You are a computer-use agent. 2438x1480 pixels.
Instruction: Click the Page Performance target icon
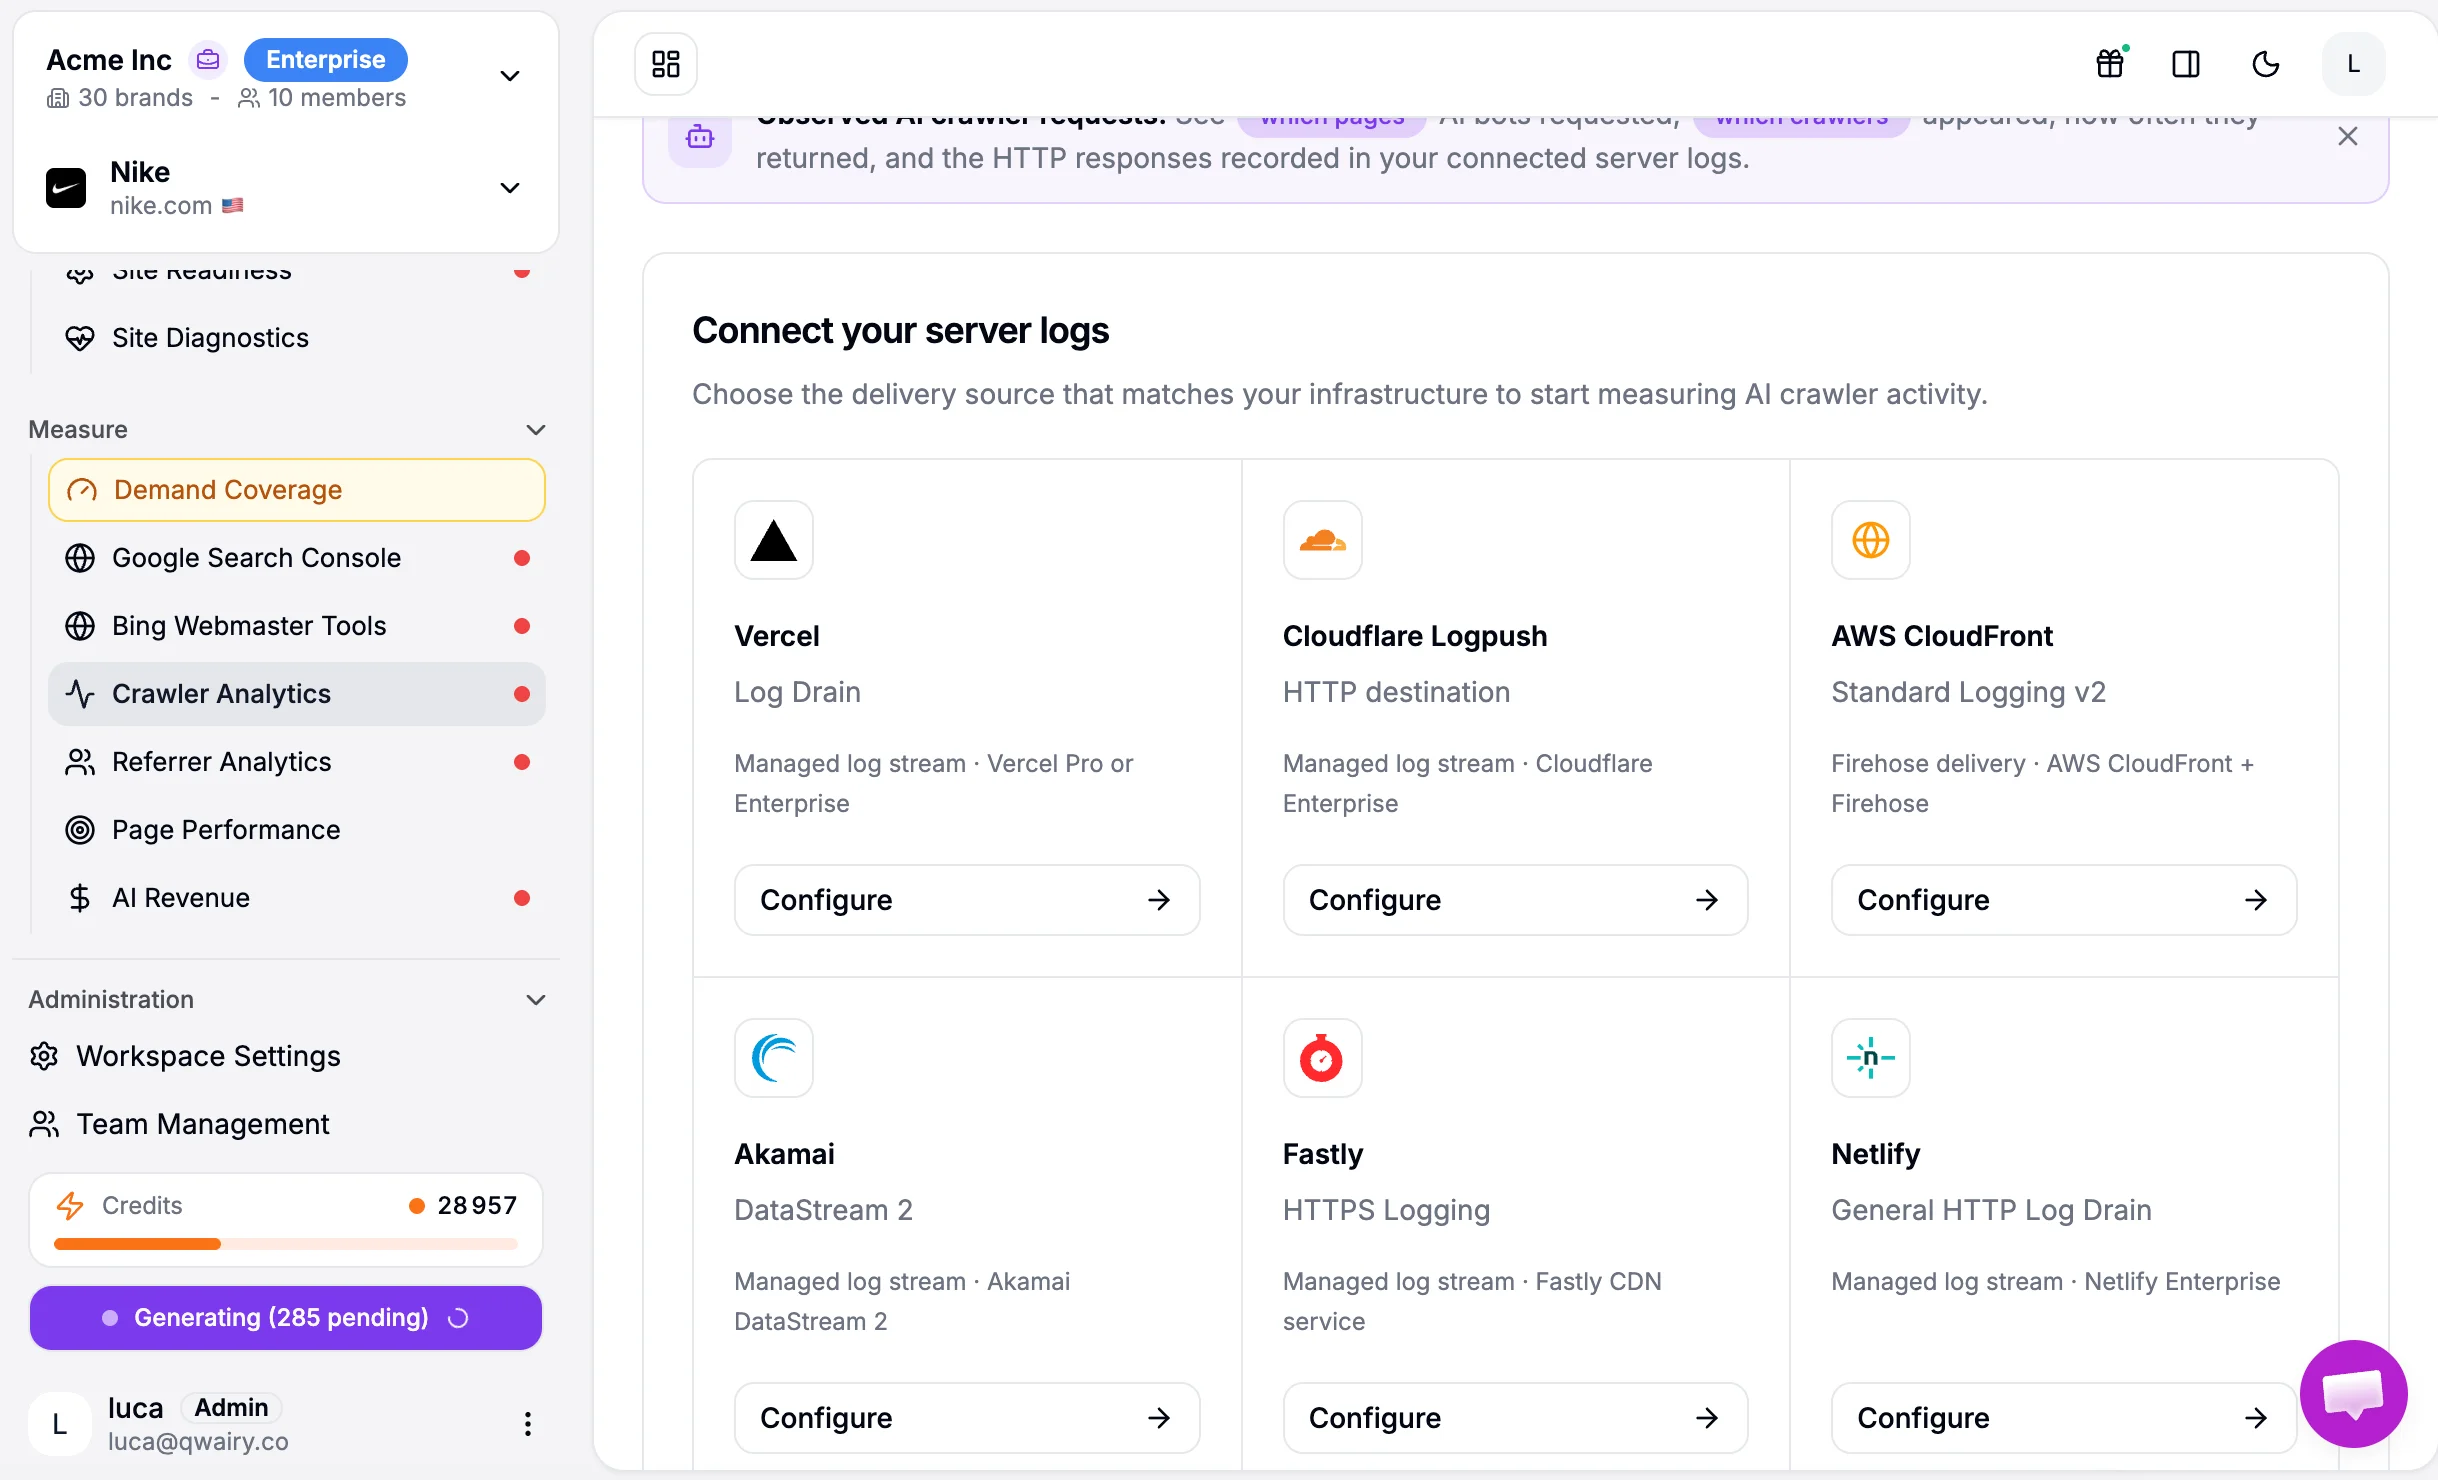pyautogui.click(x=80, y=830)
